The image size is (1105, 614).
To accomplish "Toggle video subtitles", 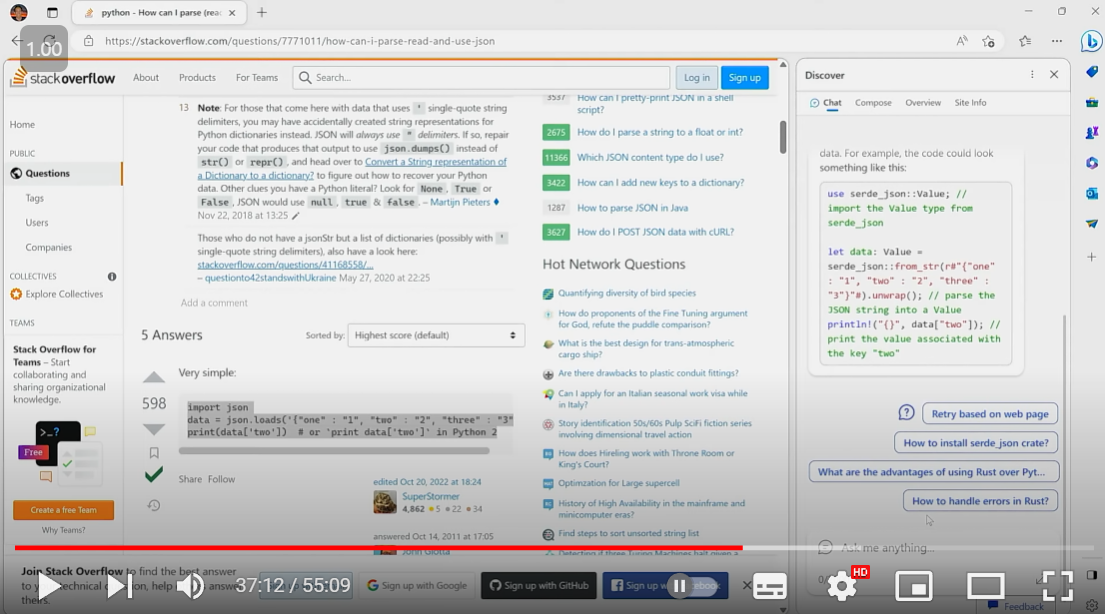I will tap(770, 586).
